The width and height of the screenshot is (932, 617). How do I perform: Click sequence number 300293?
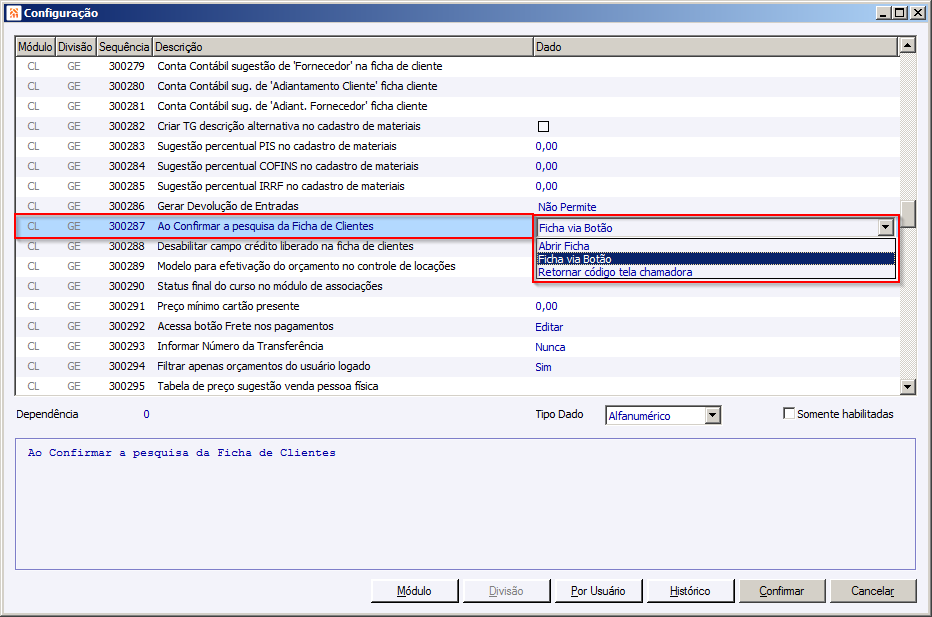[x=127, y=346]
